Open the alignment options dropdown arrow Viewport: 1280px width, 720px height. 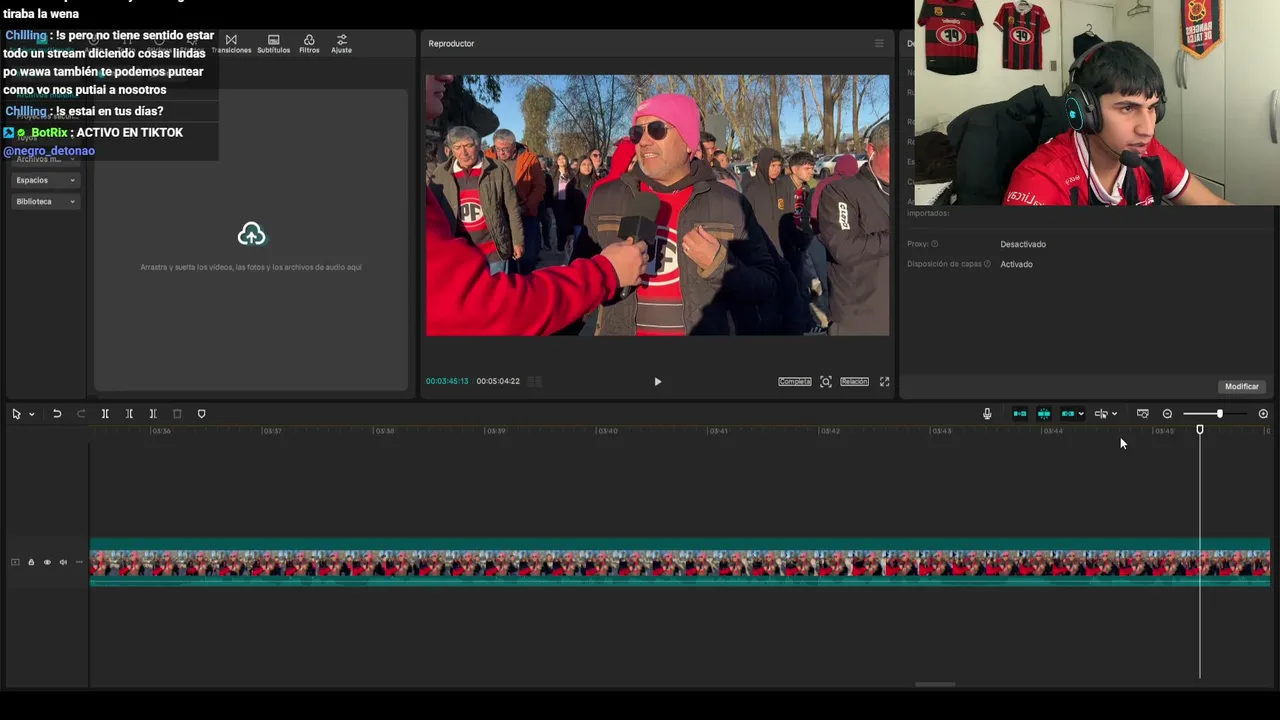1114,414
